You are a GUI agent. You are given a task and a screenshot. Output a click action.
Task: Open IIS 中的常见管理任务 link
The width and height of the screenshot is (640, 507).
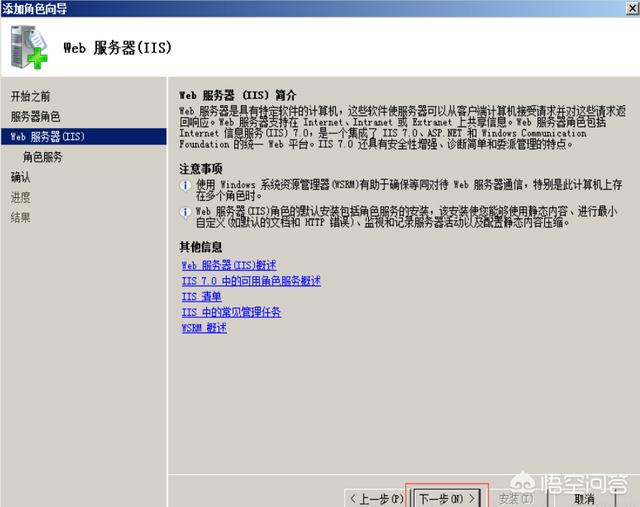pos(231,312)
